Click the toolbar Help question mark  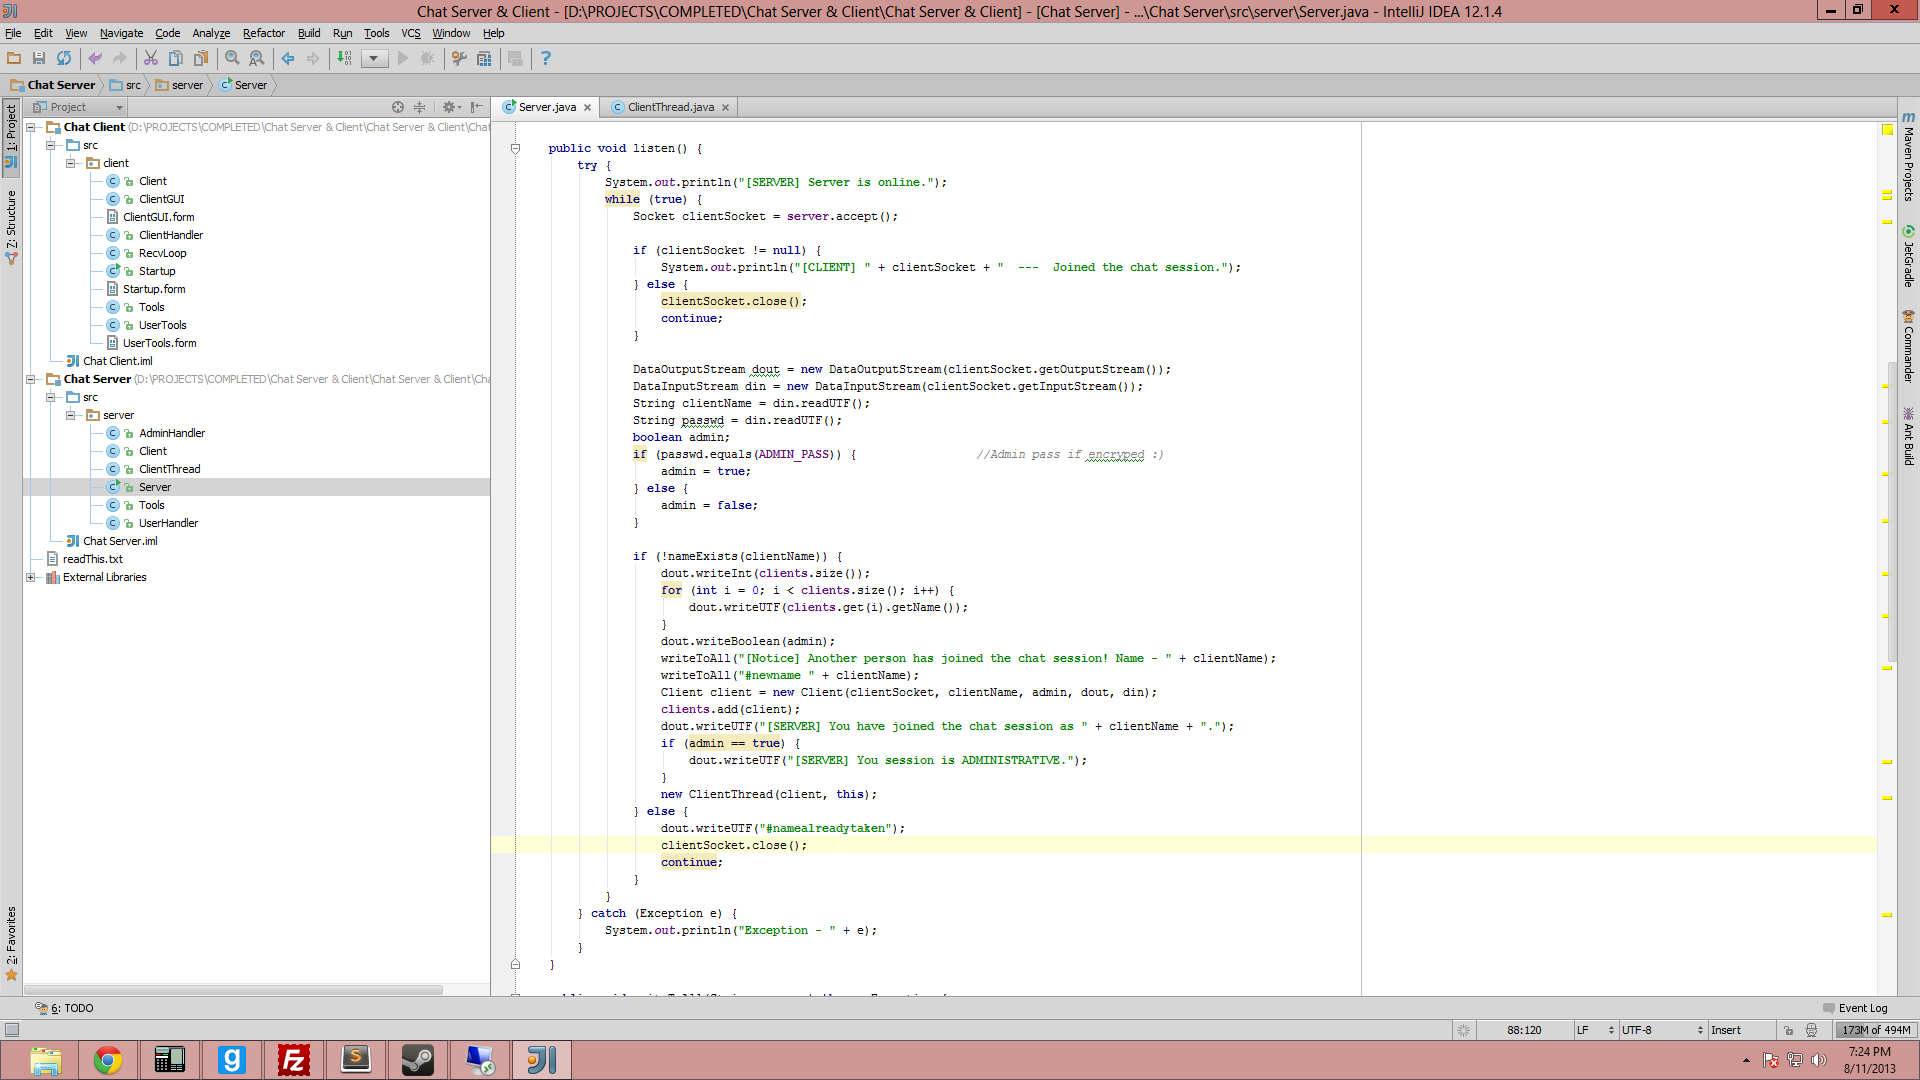[x=545, y=58]
